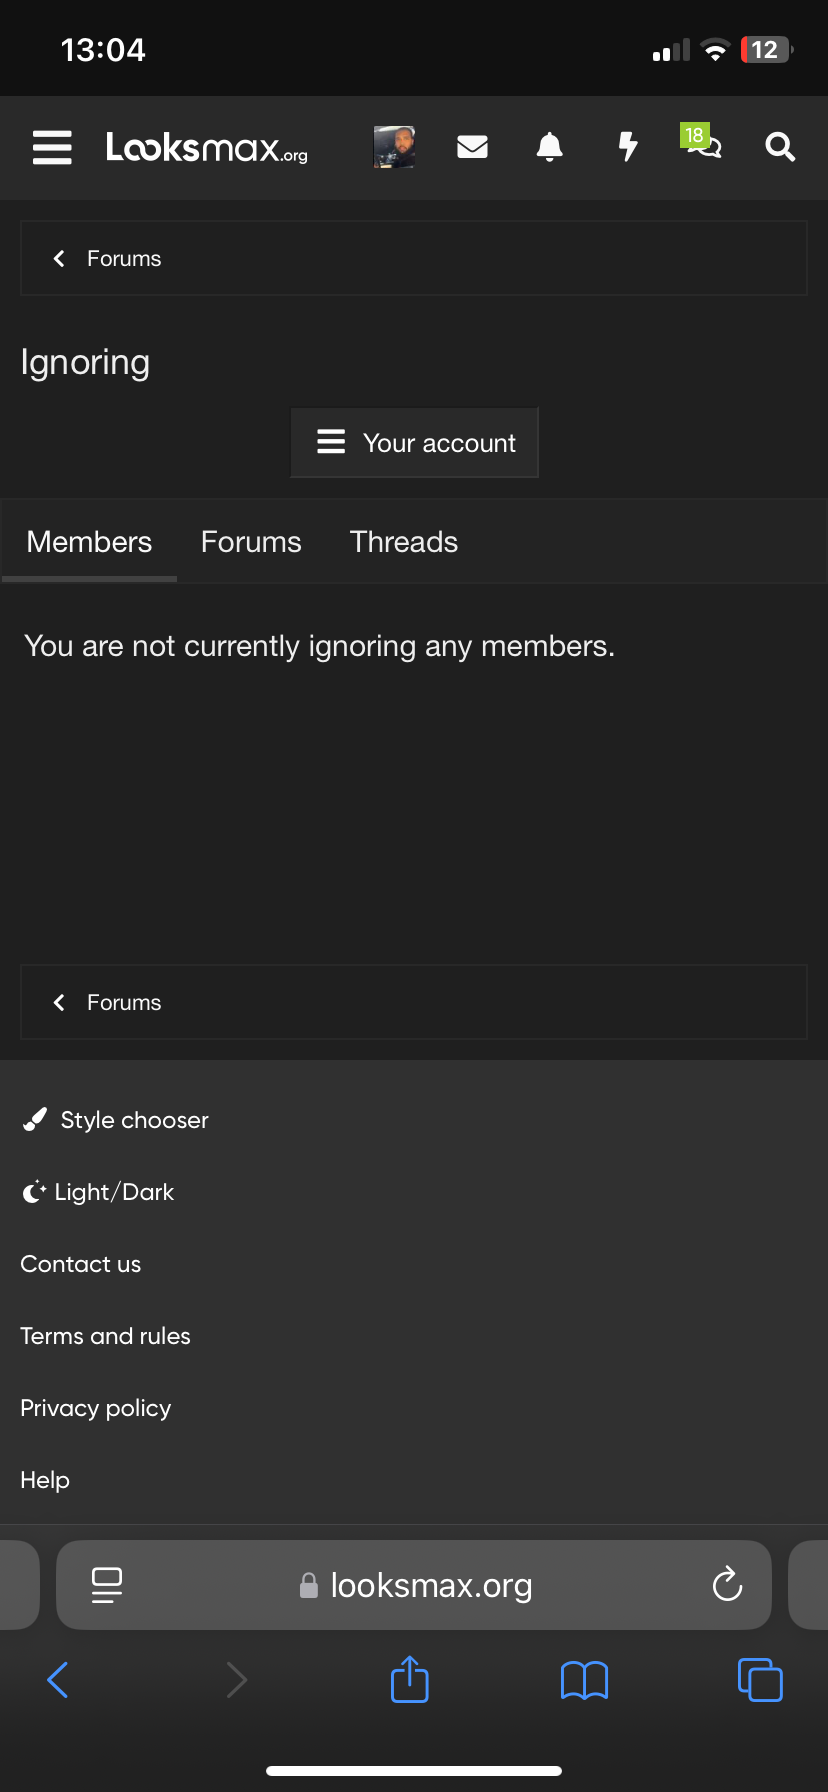828x1792 pixels.
Task: Click the magnifying glass search icon
Action: point(780,147)
